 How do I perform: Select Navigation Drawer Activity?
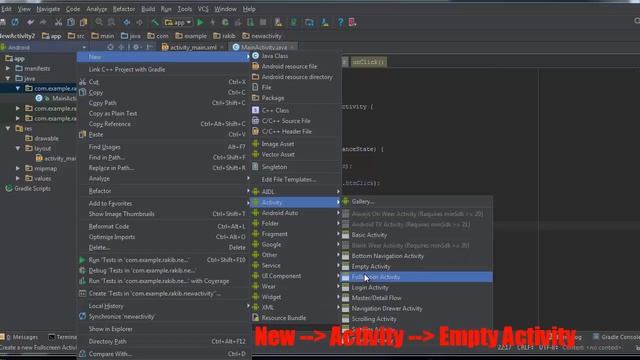point(417,309)
